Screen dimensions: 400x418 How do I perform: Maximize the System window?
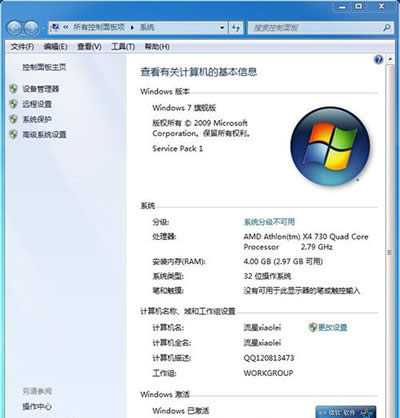click(x=359, y=6)
